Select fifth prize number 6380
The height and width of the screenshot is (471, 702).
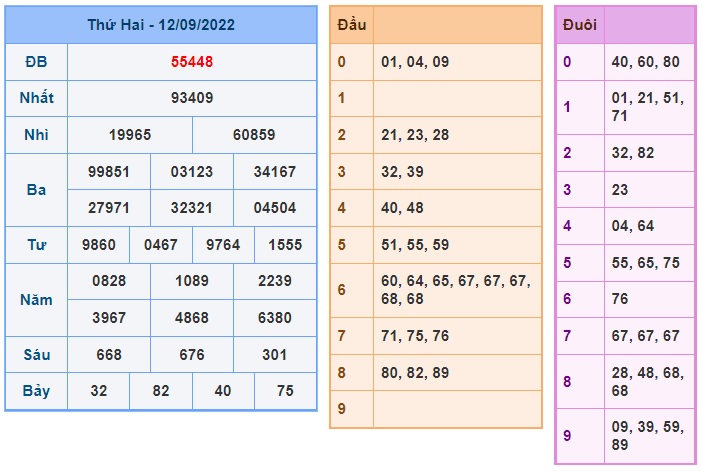(275, 318)
